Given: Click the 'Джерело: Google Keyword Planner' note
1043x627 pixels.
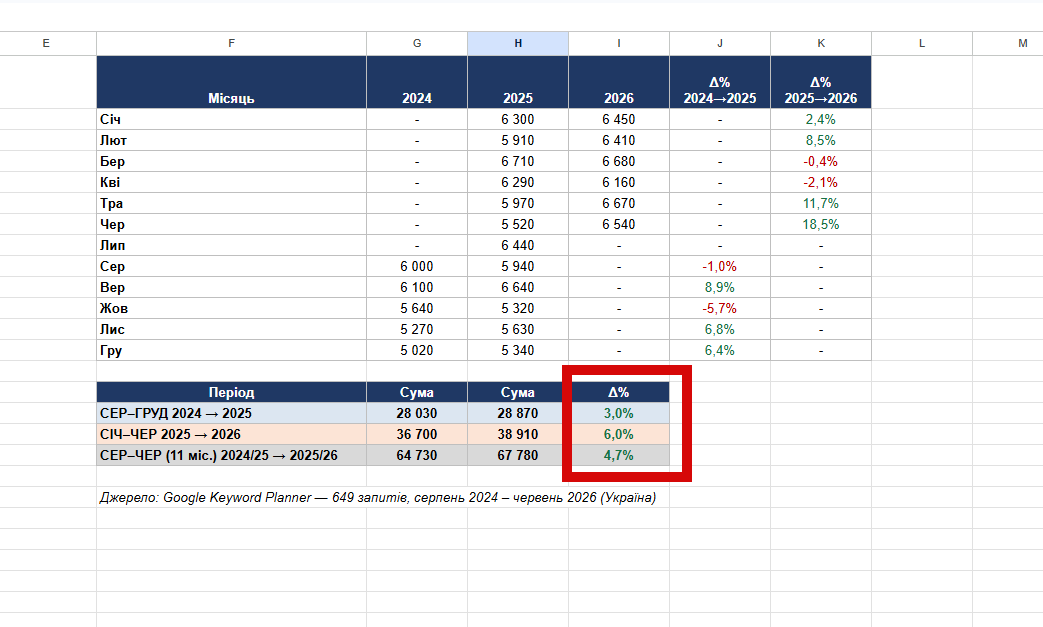Looking at the screenshot, I should coord(378,497).
